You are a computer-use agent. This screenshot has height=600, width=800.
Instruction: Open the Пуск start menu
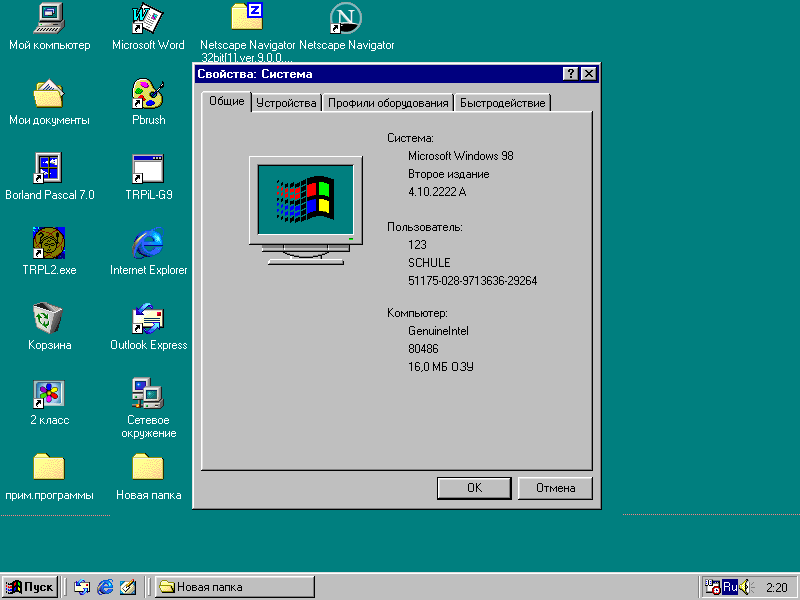[x=30, y=587]
